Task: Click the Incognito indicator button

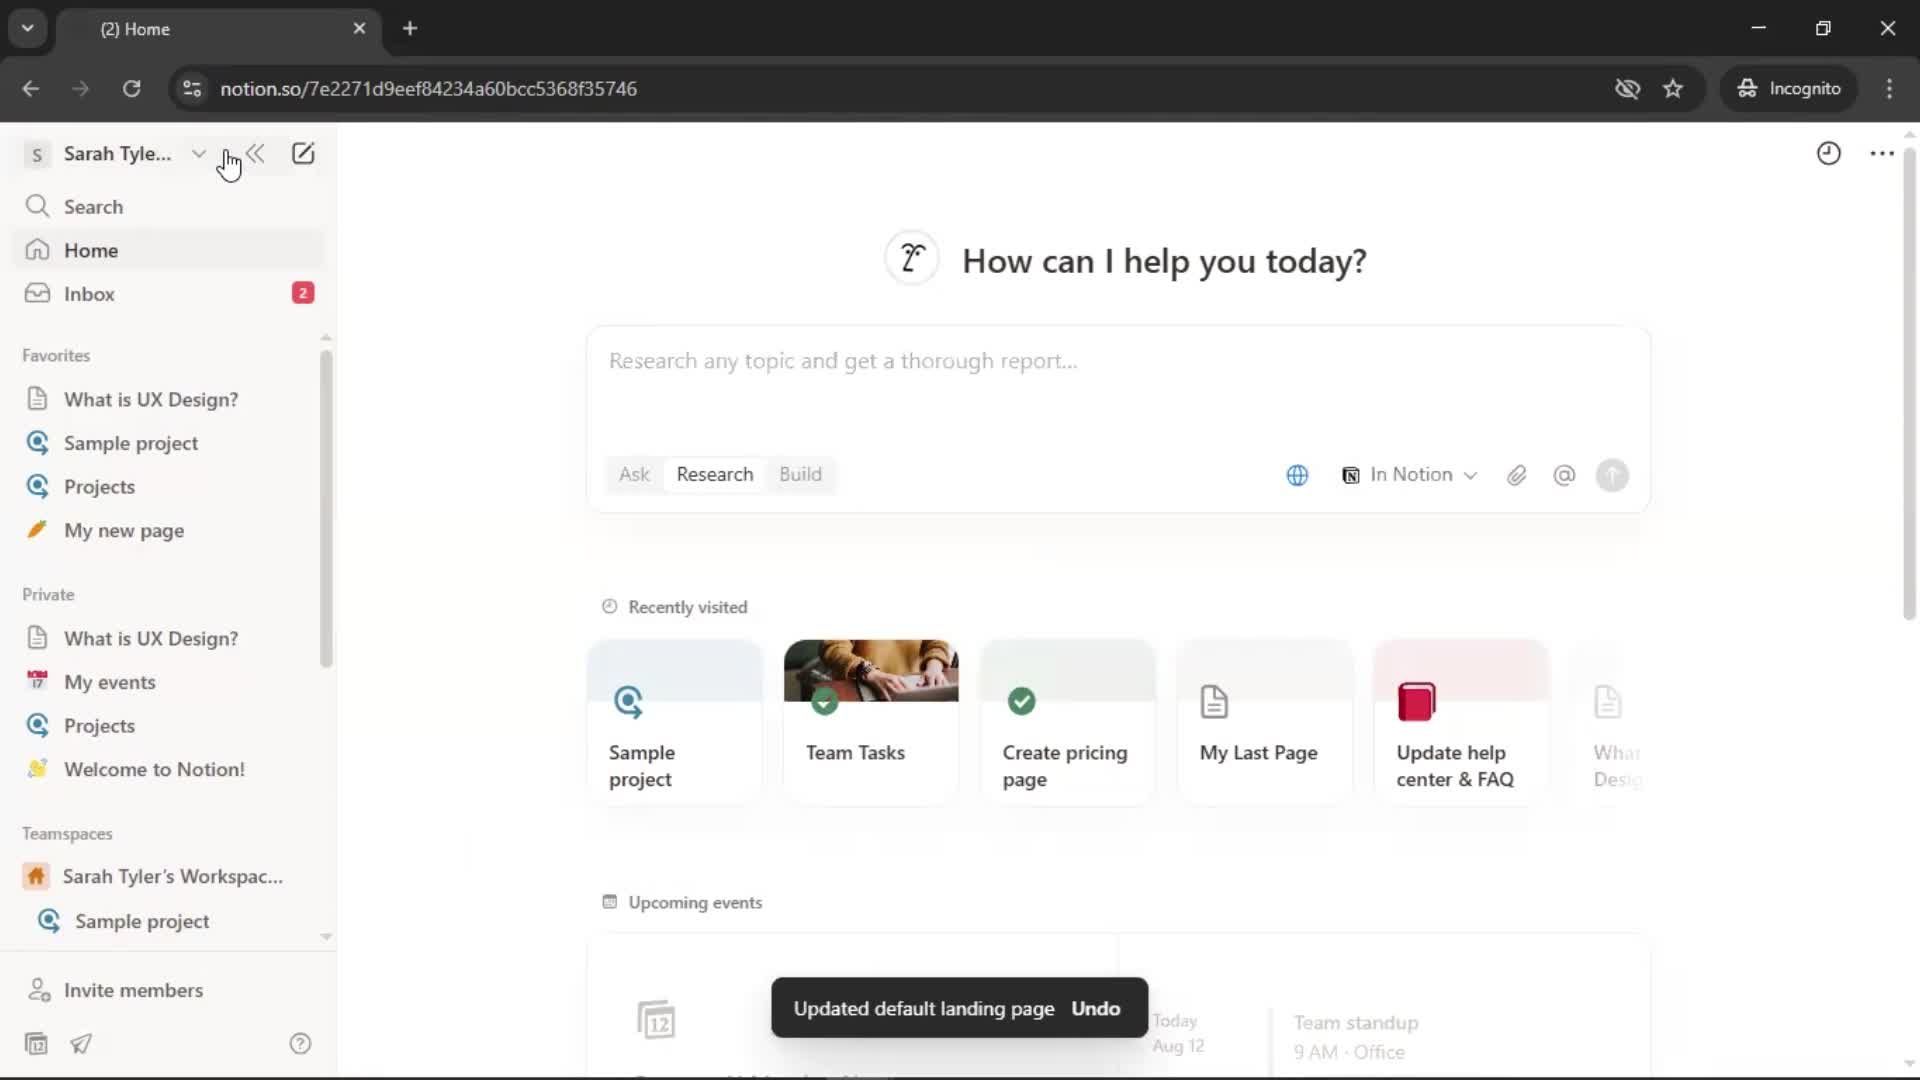Action: pyautogui.click(x=1789, y=89)
